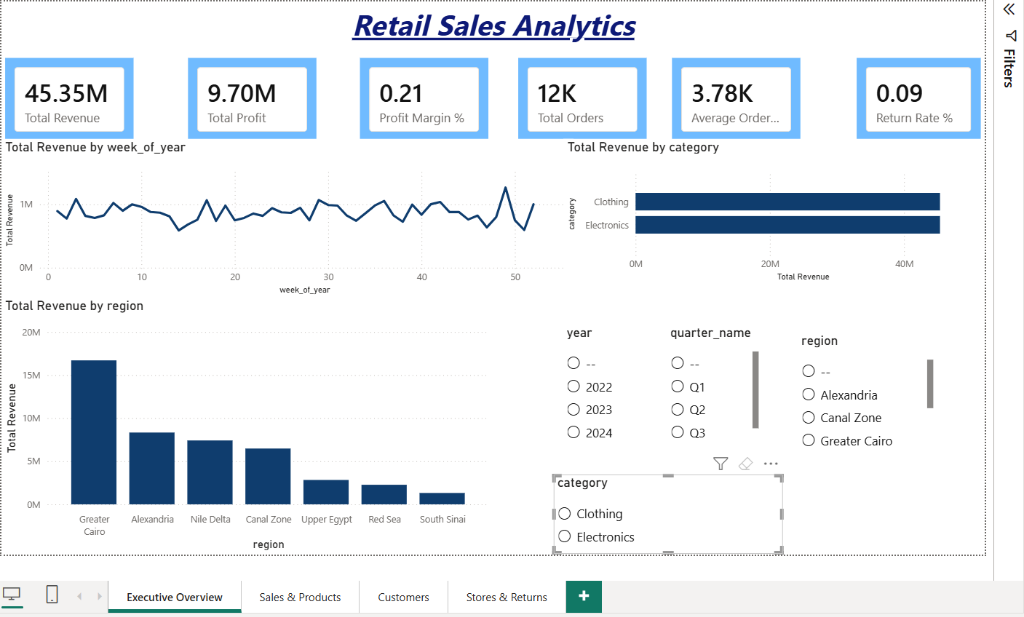
Task: Click the Alexandria revenue bar
Action: click(x=152, y=468)
